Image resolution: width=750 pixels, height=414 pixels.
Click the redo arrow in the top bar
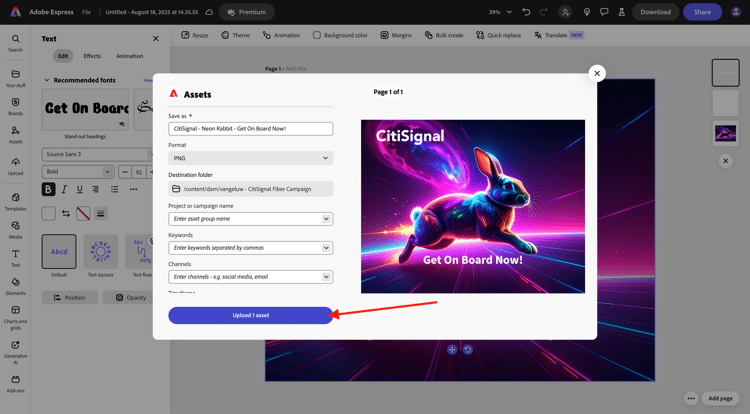543,12
